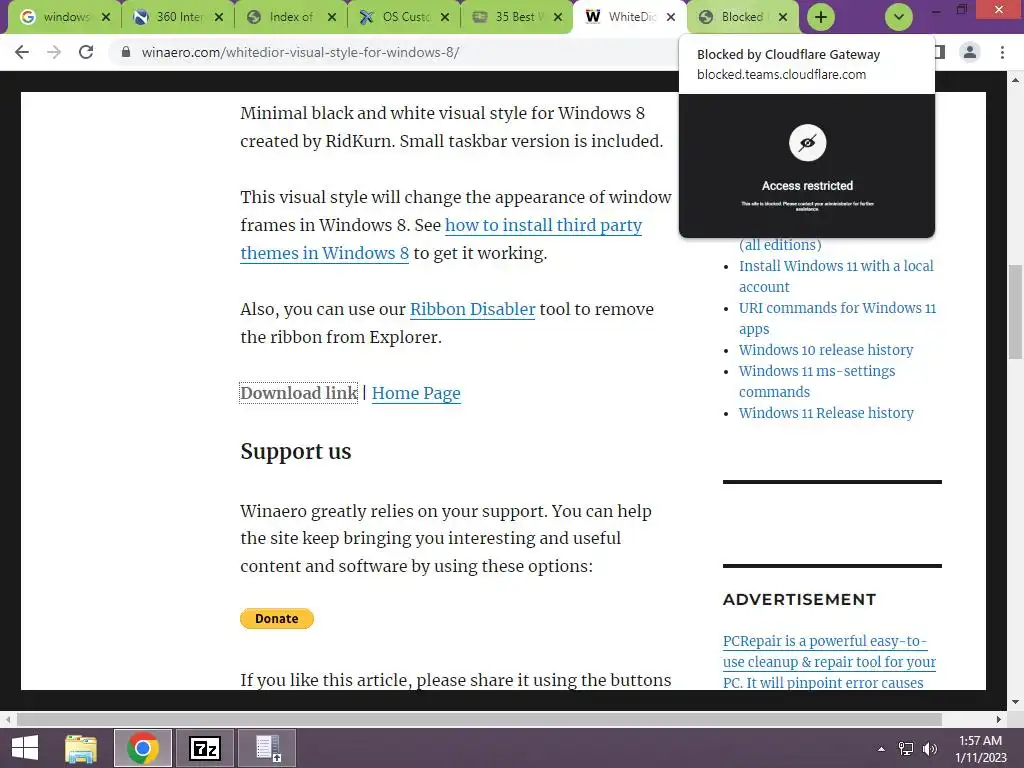Show hidden system tray icons
This screenshot has width=1024, height=768.
click(881, 749)
